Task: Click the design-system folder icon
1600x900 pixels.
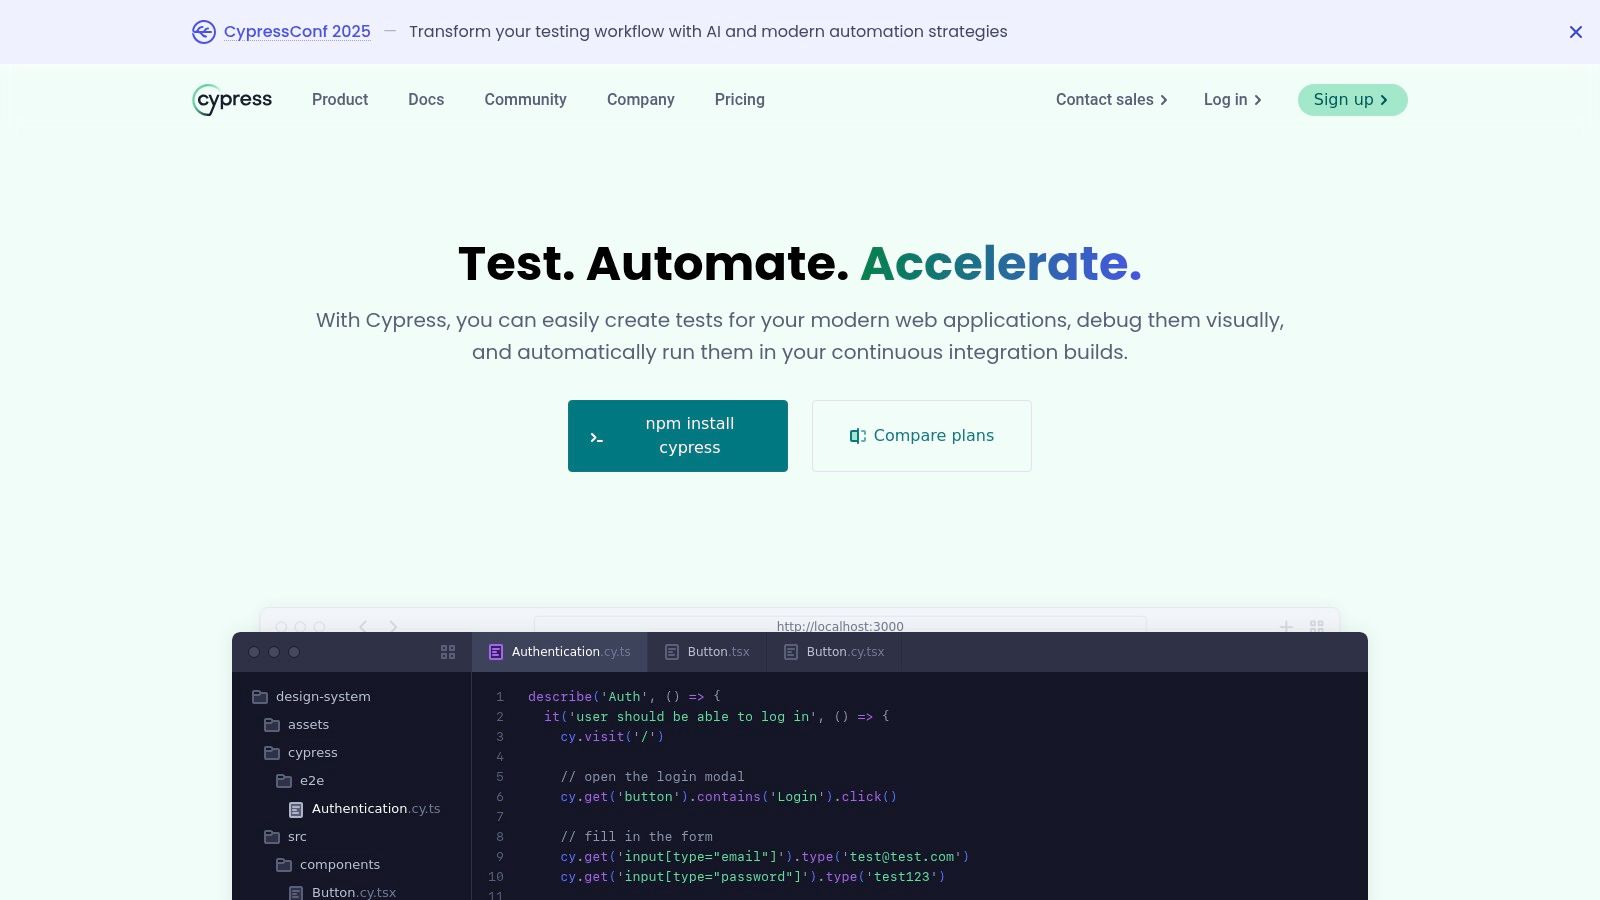Action: [x=260, y=697]
